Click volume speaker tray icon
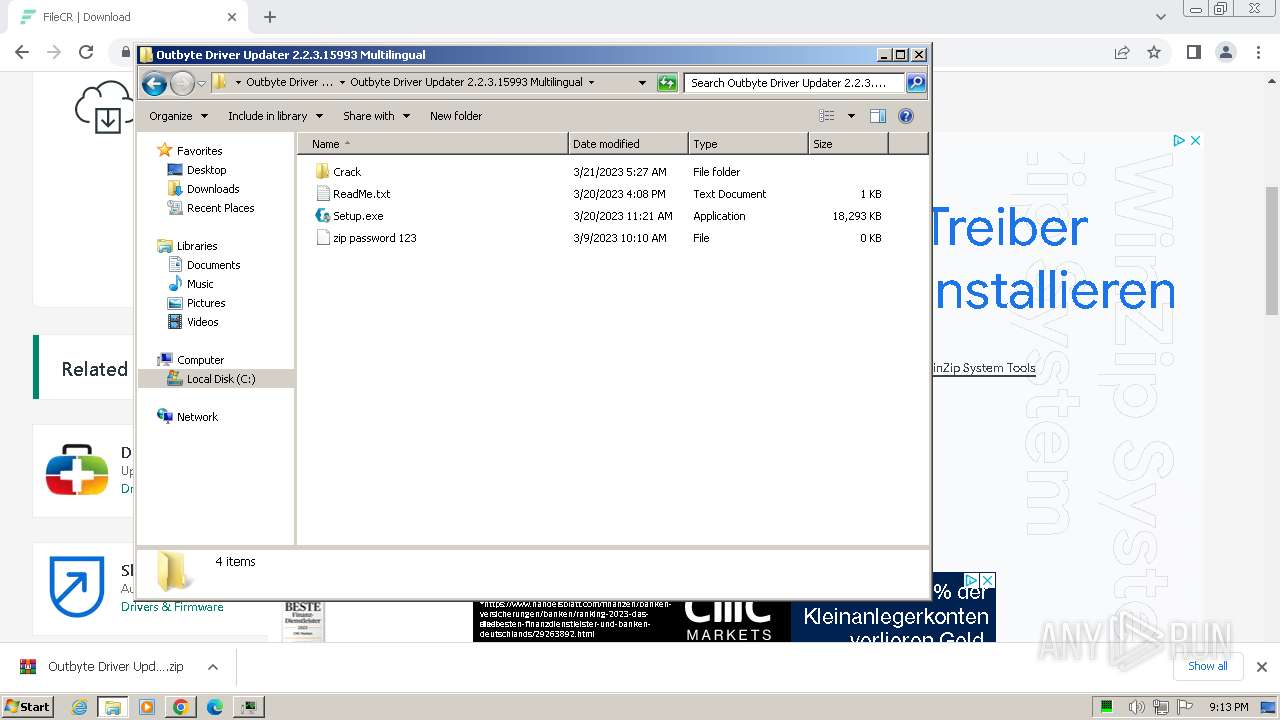The image size is (1280, 720). click(1136, 707)
